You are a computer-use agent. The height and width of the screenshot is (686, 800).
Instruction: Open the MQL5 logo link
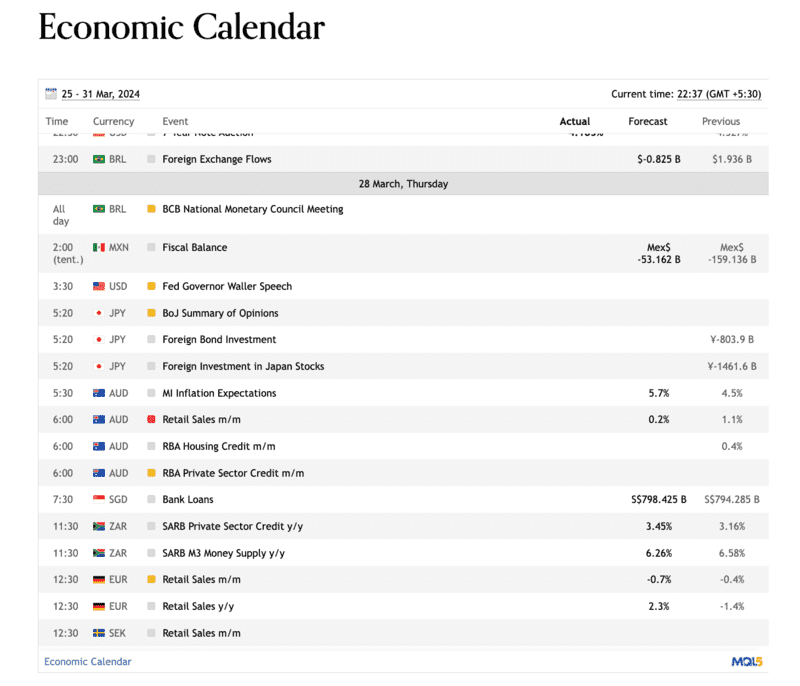click(x=747, y=662)
